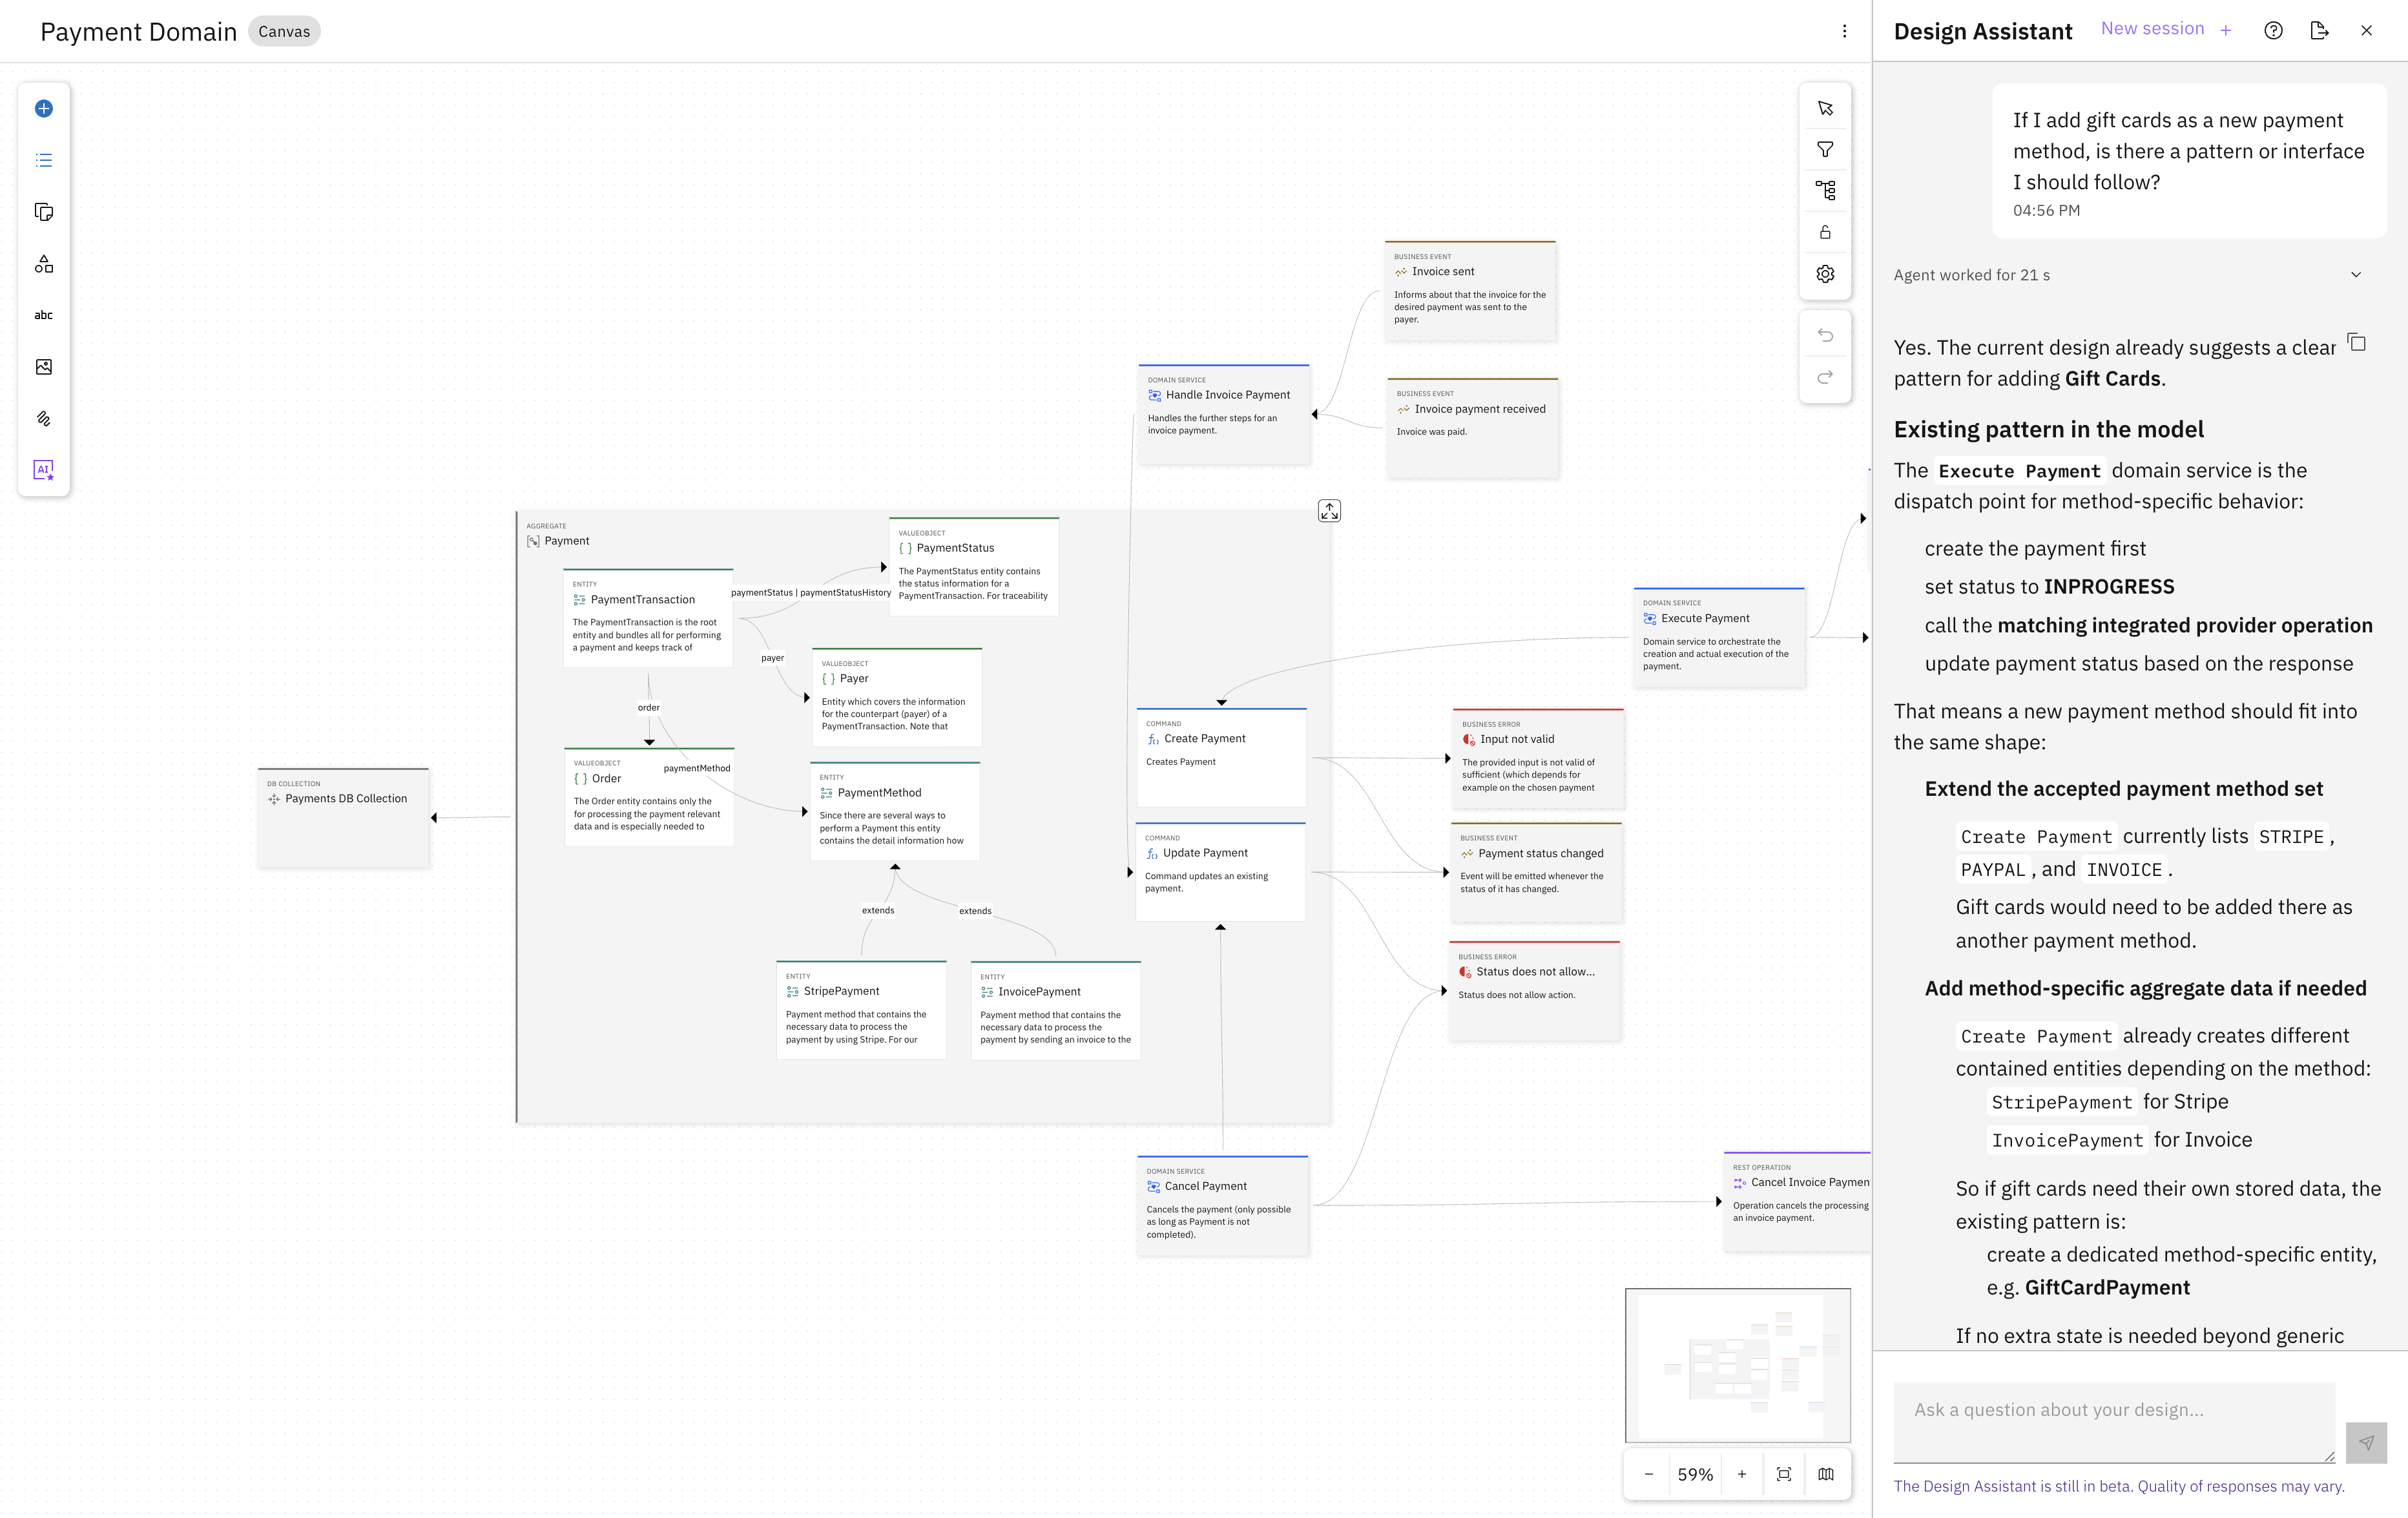Screen dimensions: 2408x1518
Task: Select the Execute Payment domain service card
Action: click(x=1719, y=637)
